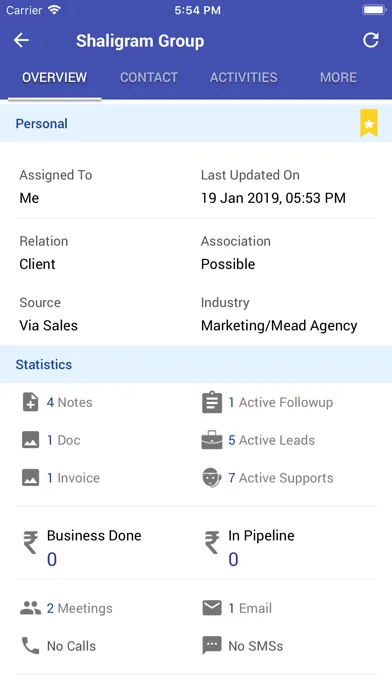The height and width of the screenshot is (696, 392).
Task: Toggle the yellow star favorite bookmark
Action: 369,123
